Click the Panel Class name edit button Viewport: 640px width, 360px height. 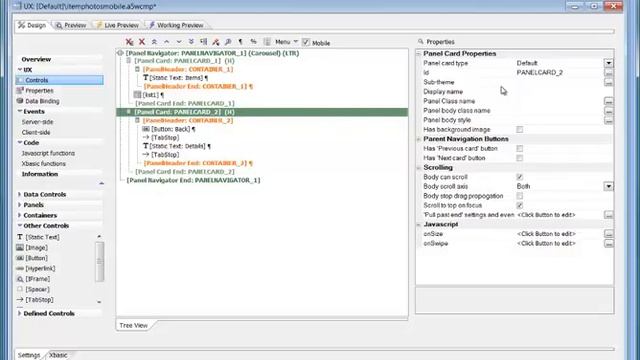[609, 101]
